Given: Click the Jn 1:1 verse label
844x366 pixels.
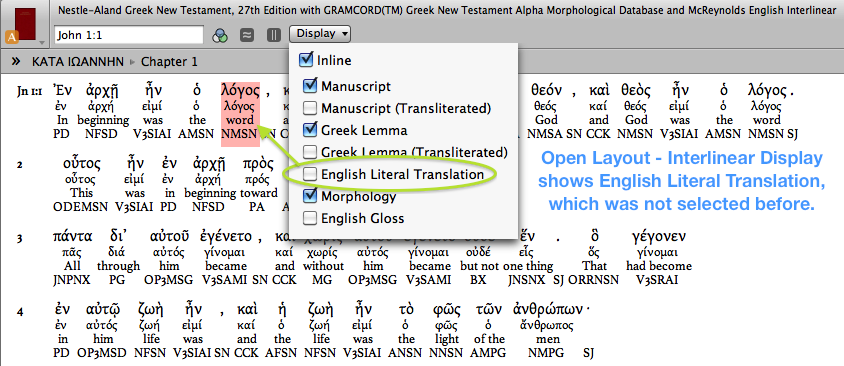Looking at the screenshot, I should point(30,91).
